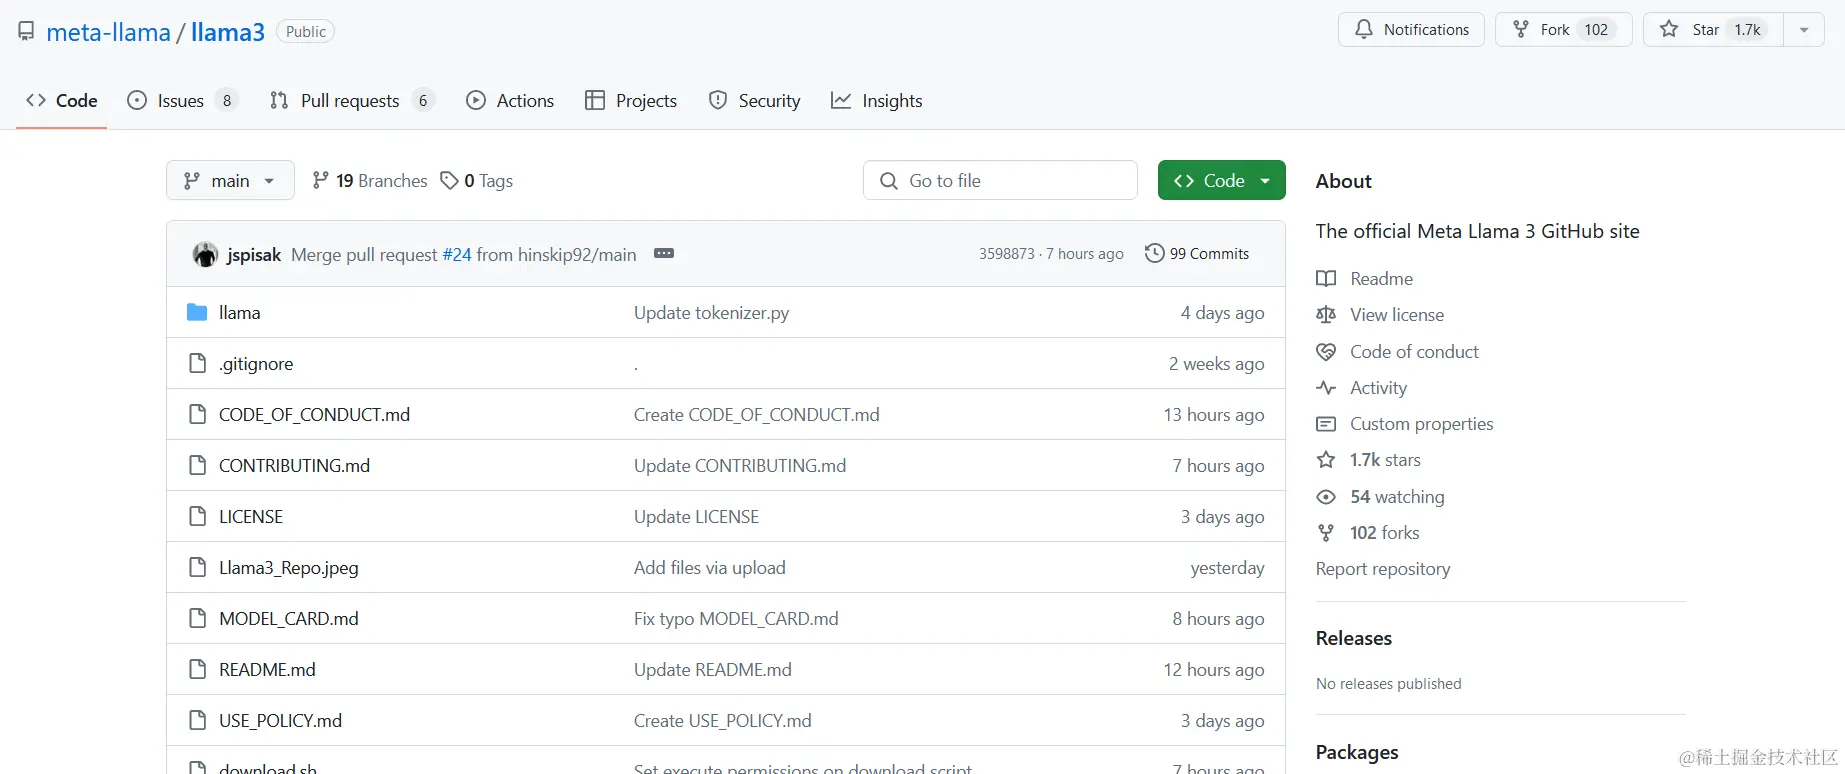1845x774 pixels.
Task: Expand the commit message ellipsis button
Action: [x=664, y=253]
